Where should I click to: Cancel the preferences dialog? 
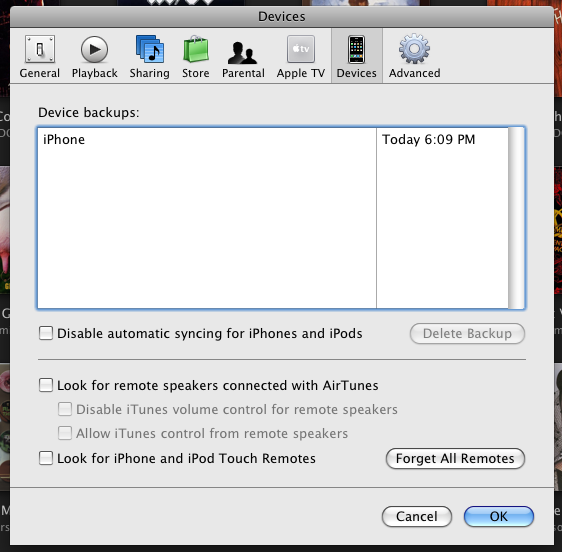coord(417,517)
